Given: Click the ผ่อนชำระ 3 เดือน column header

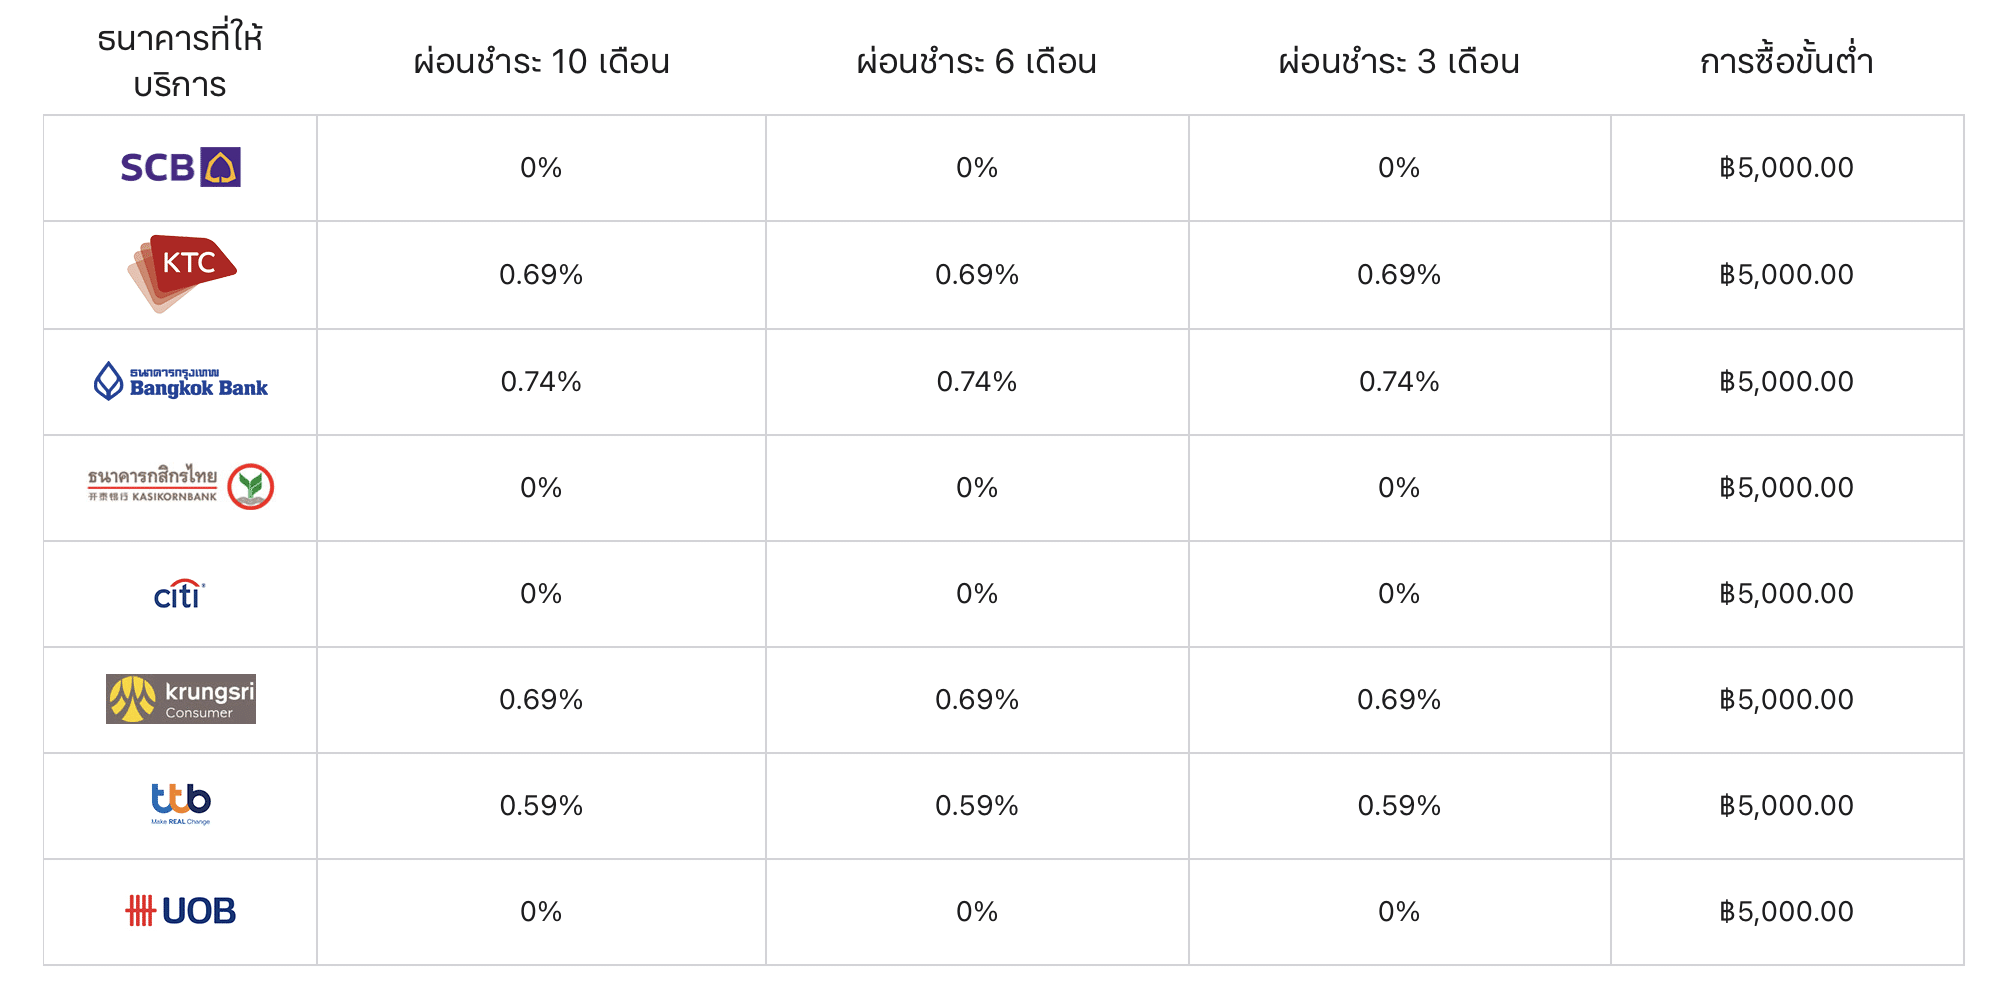Looking at the screenshot, I should (x=1399, y=61).
